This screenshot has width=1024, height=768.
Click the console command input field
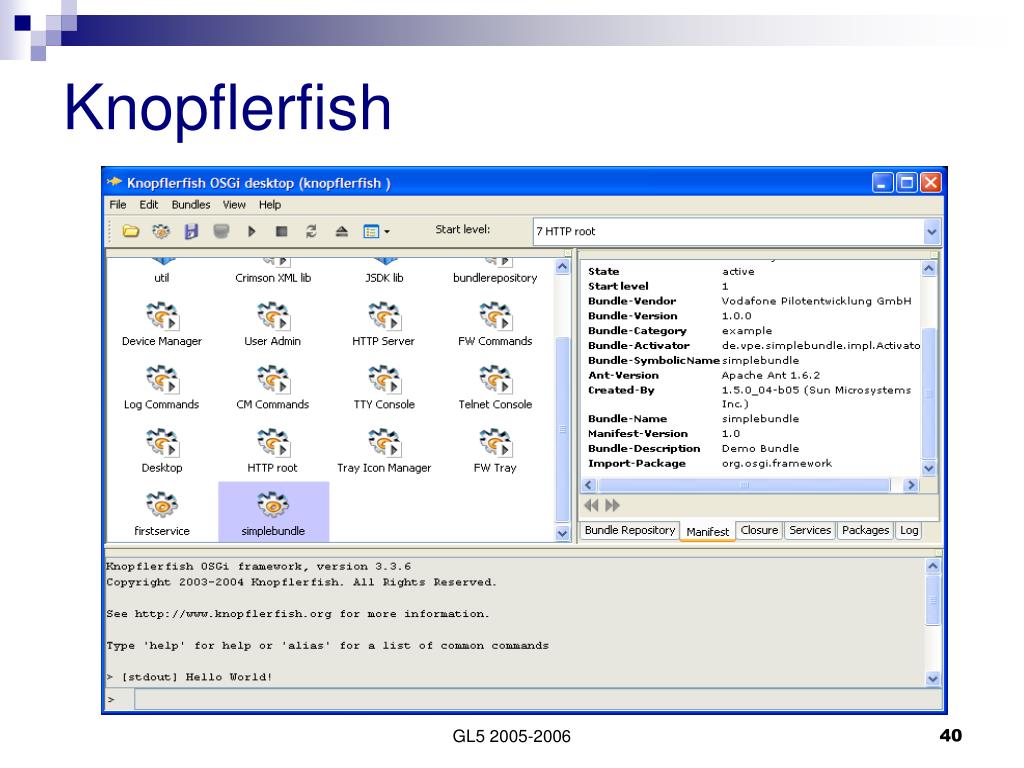(x=538, y=699)
